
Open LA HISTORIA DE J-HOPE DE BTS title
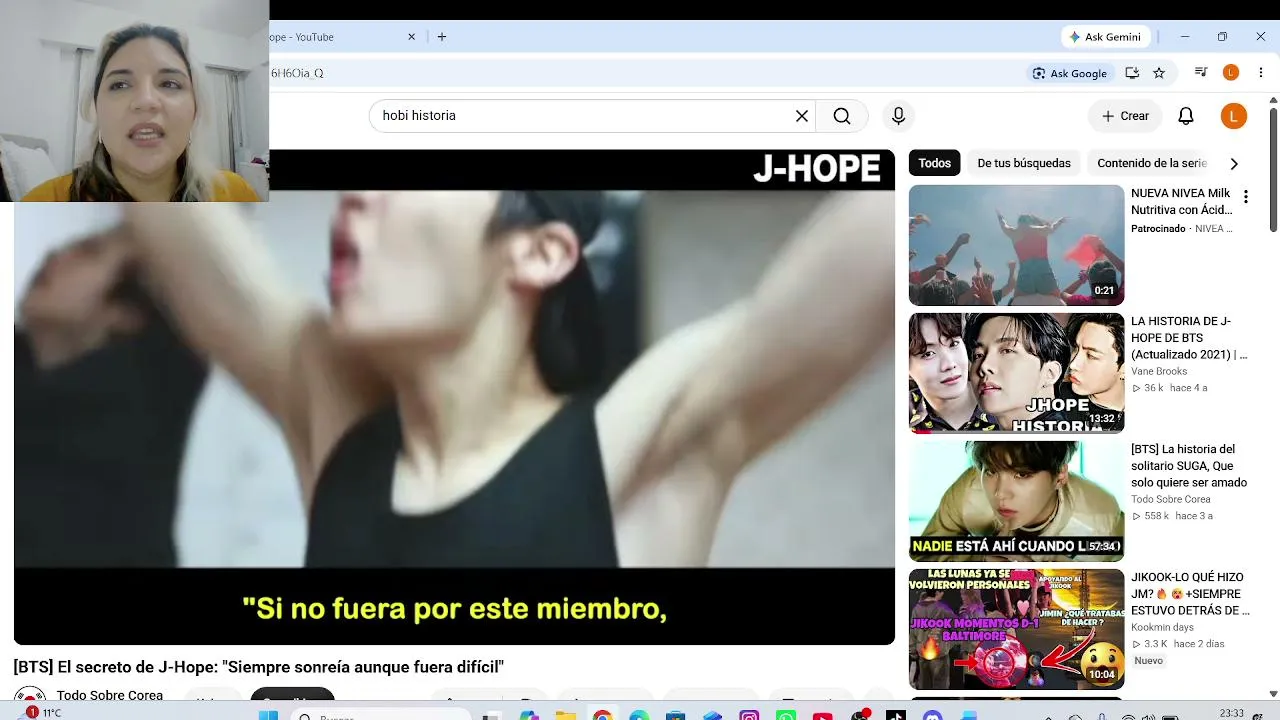tap(1189, 338)
